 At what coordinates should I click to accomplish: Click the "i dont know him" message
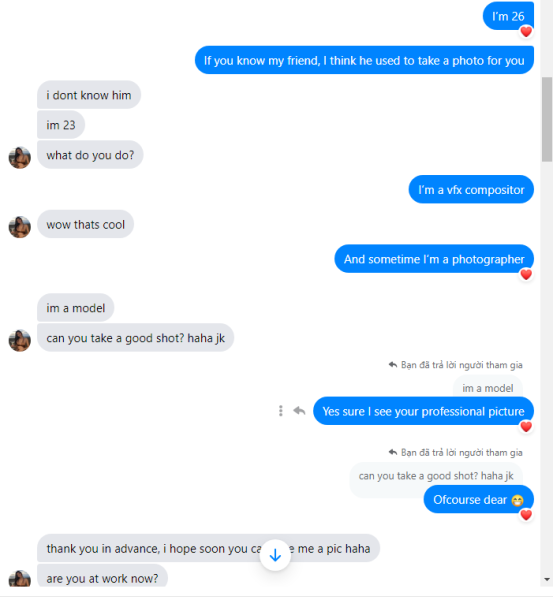[x=89, y=95]
